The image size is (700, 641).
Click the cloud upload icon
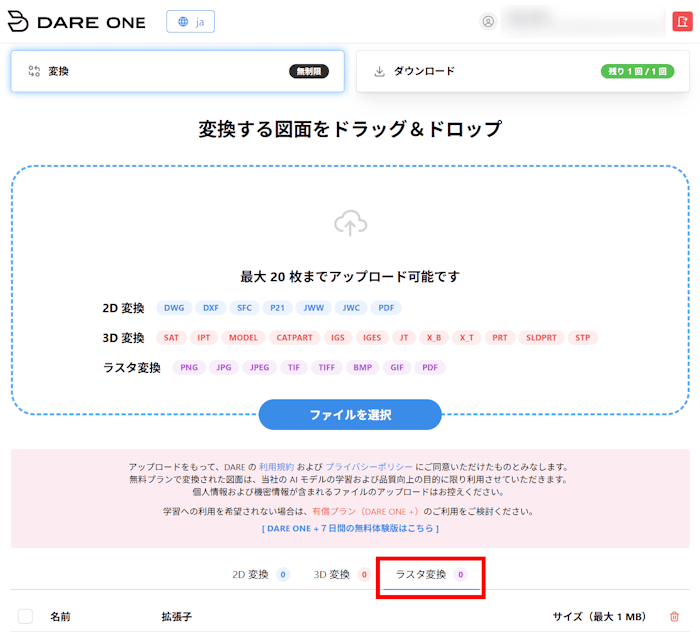(x=350, y=223)
